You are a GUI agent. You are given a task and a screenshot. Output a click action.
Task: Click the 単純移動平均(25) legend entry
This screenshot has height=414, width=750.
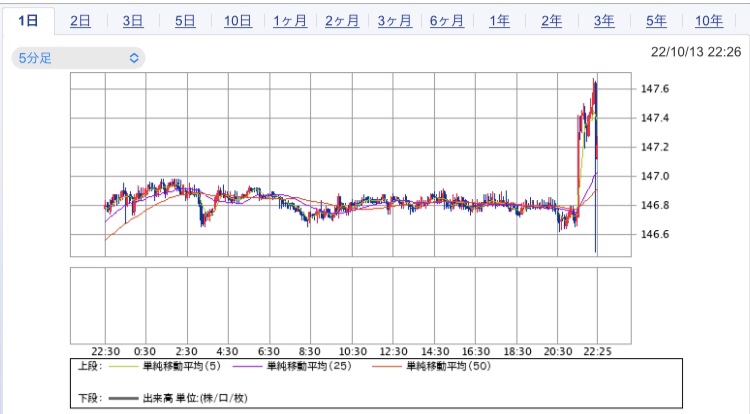pyautogui.click(x=309, y=366)
